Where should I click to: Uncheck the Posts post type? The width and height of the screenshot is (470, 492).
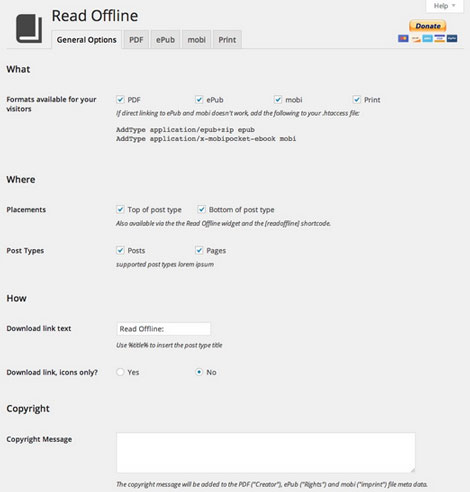tap(120, 250)
